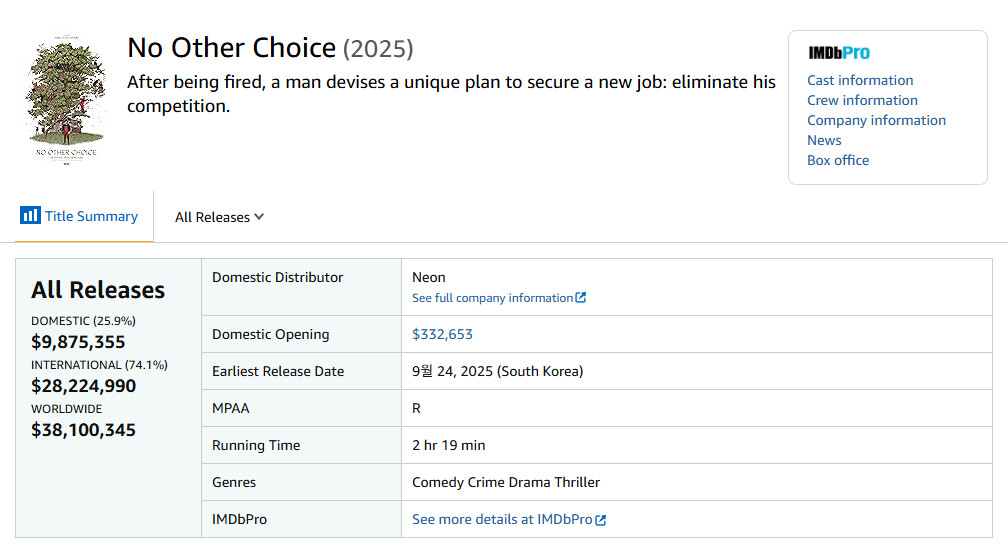
Task: Click the worldwide gross $38,100,345 figure
Action: pos(84,430)
